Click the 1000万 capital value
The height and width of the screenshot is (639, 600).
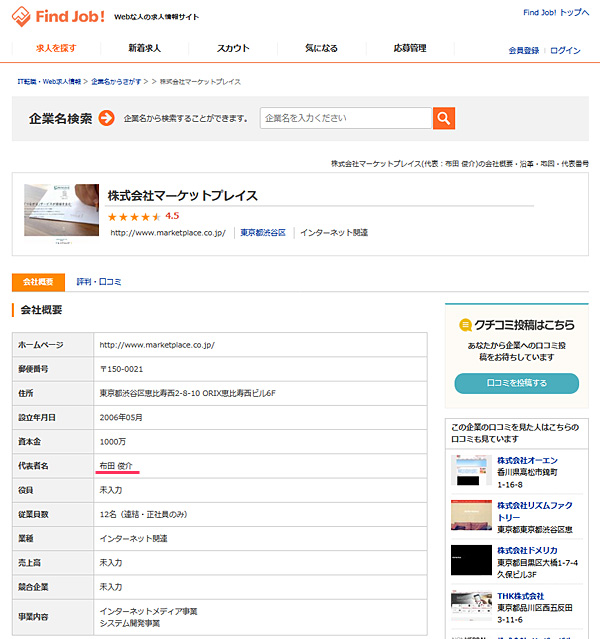(113, 442)
